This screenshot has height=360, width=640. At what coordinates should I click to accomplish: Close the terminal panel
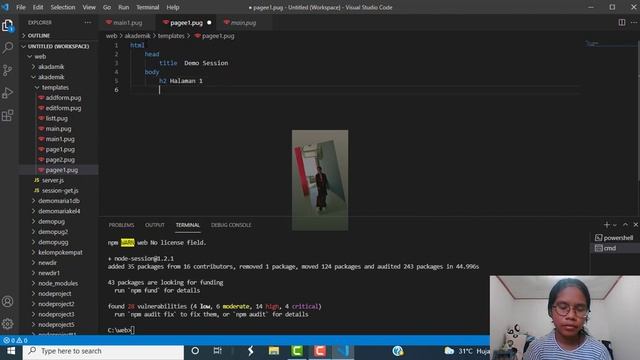pos(636,225)
